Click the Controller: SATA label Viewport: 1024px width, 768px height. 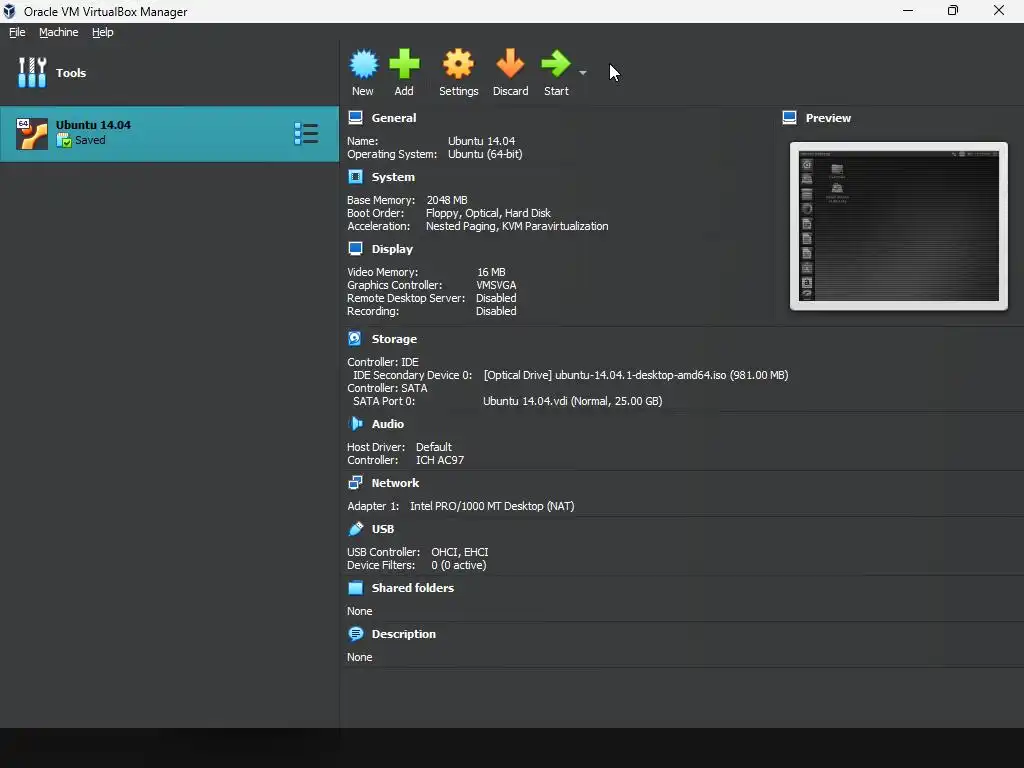387,388
